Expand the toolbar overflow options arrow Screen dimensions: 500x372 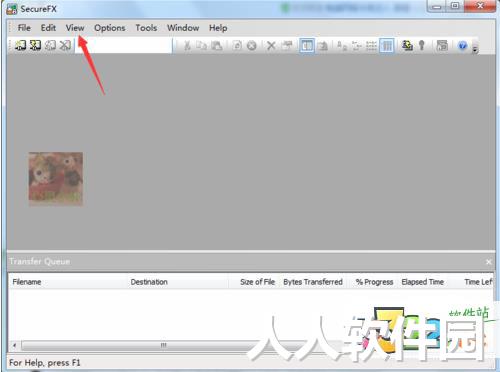pos(475,49)
